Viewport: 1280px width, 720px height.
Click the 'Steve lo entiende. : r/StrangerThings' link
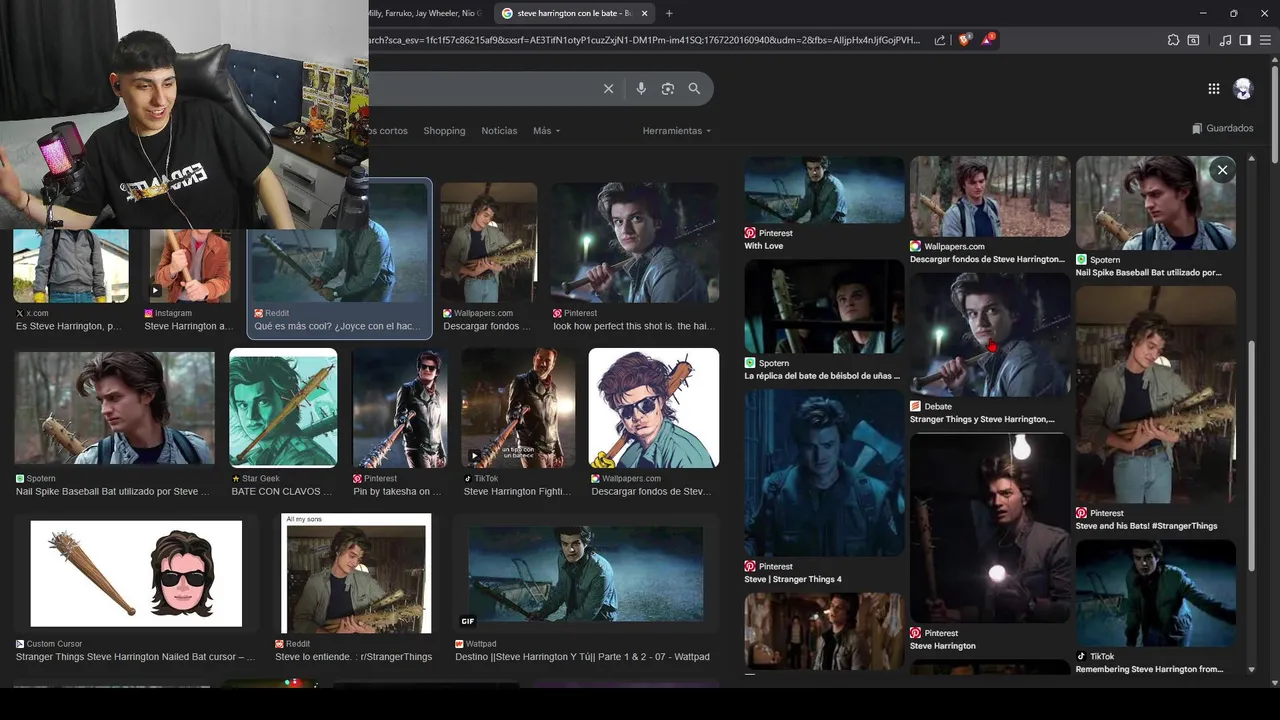click(x=354, y=657)
